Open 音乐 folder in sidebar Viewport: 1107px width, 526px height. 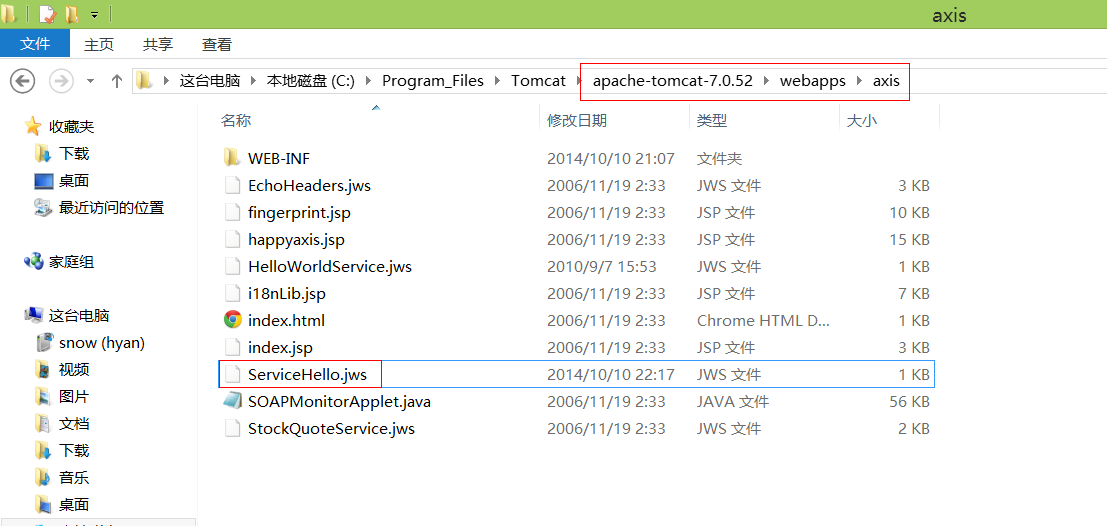point(62,477)
